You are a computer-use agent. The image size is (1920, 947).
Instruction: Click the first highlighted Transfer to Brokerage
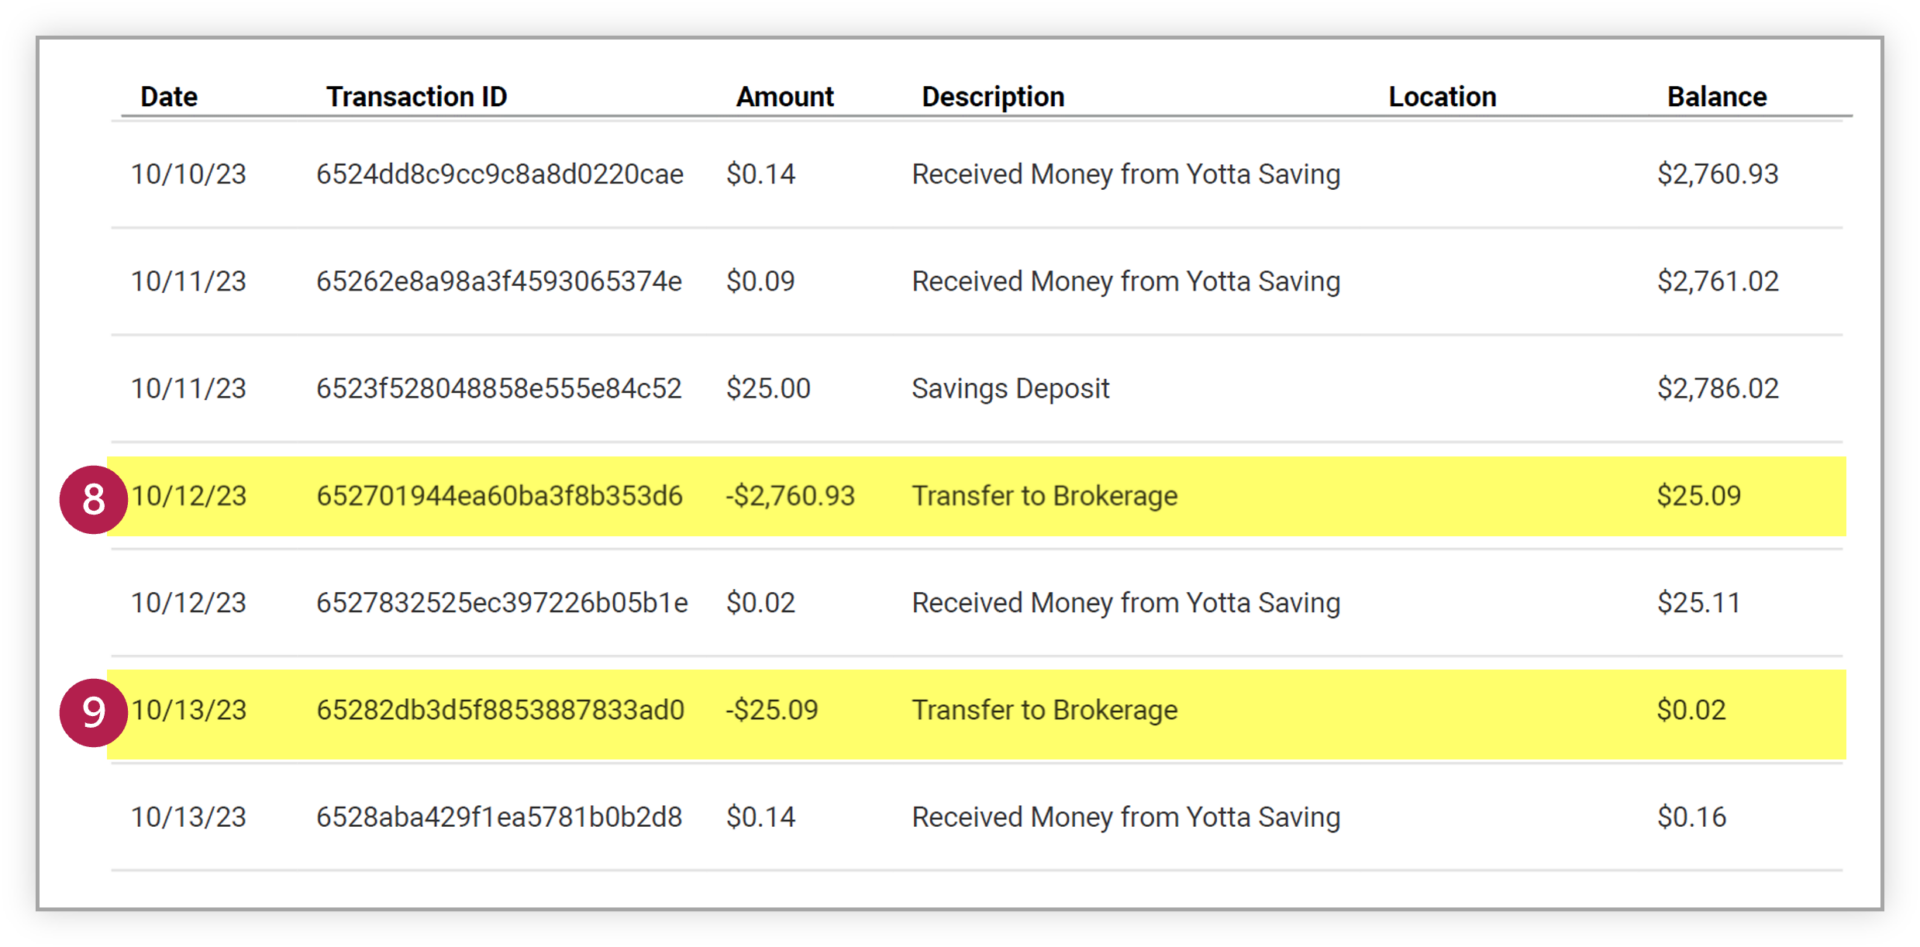(1044, 496)
